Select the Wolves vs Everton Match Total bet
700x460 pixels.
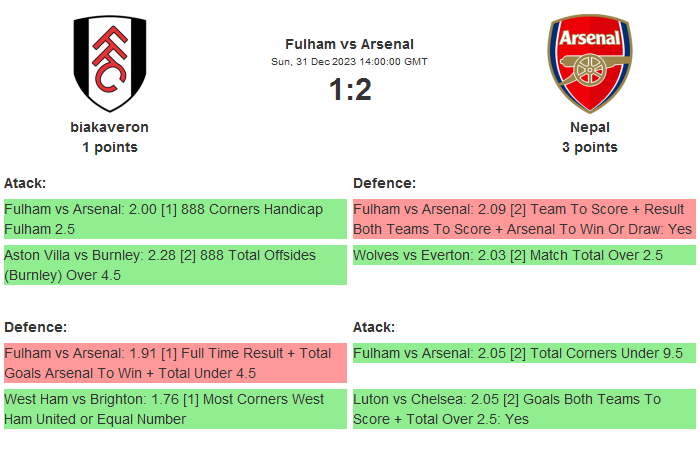(x=523, y=256)
